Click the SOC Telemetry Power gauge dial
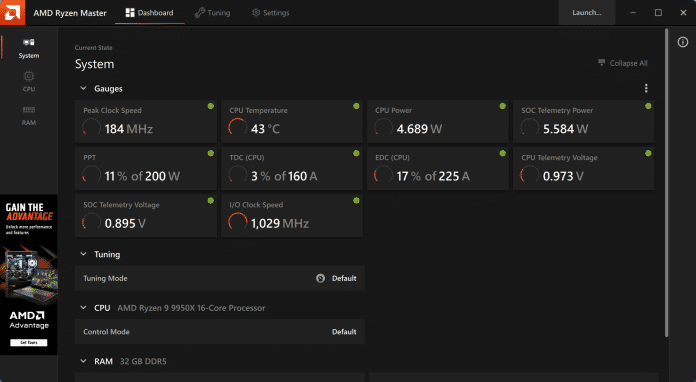The height and width of the screenshot is (382, 696). pos(529,128)
